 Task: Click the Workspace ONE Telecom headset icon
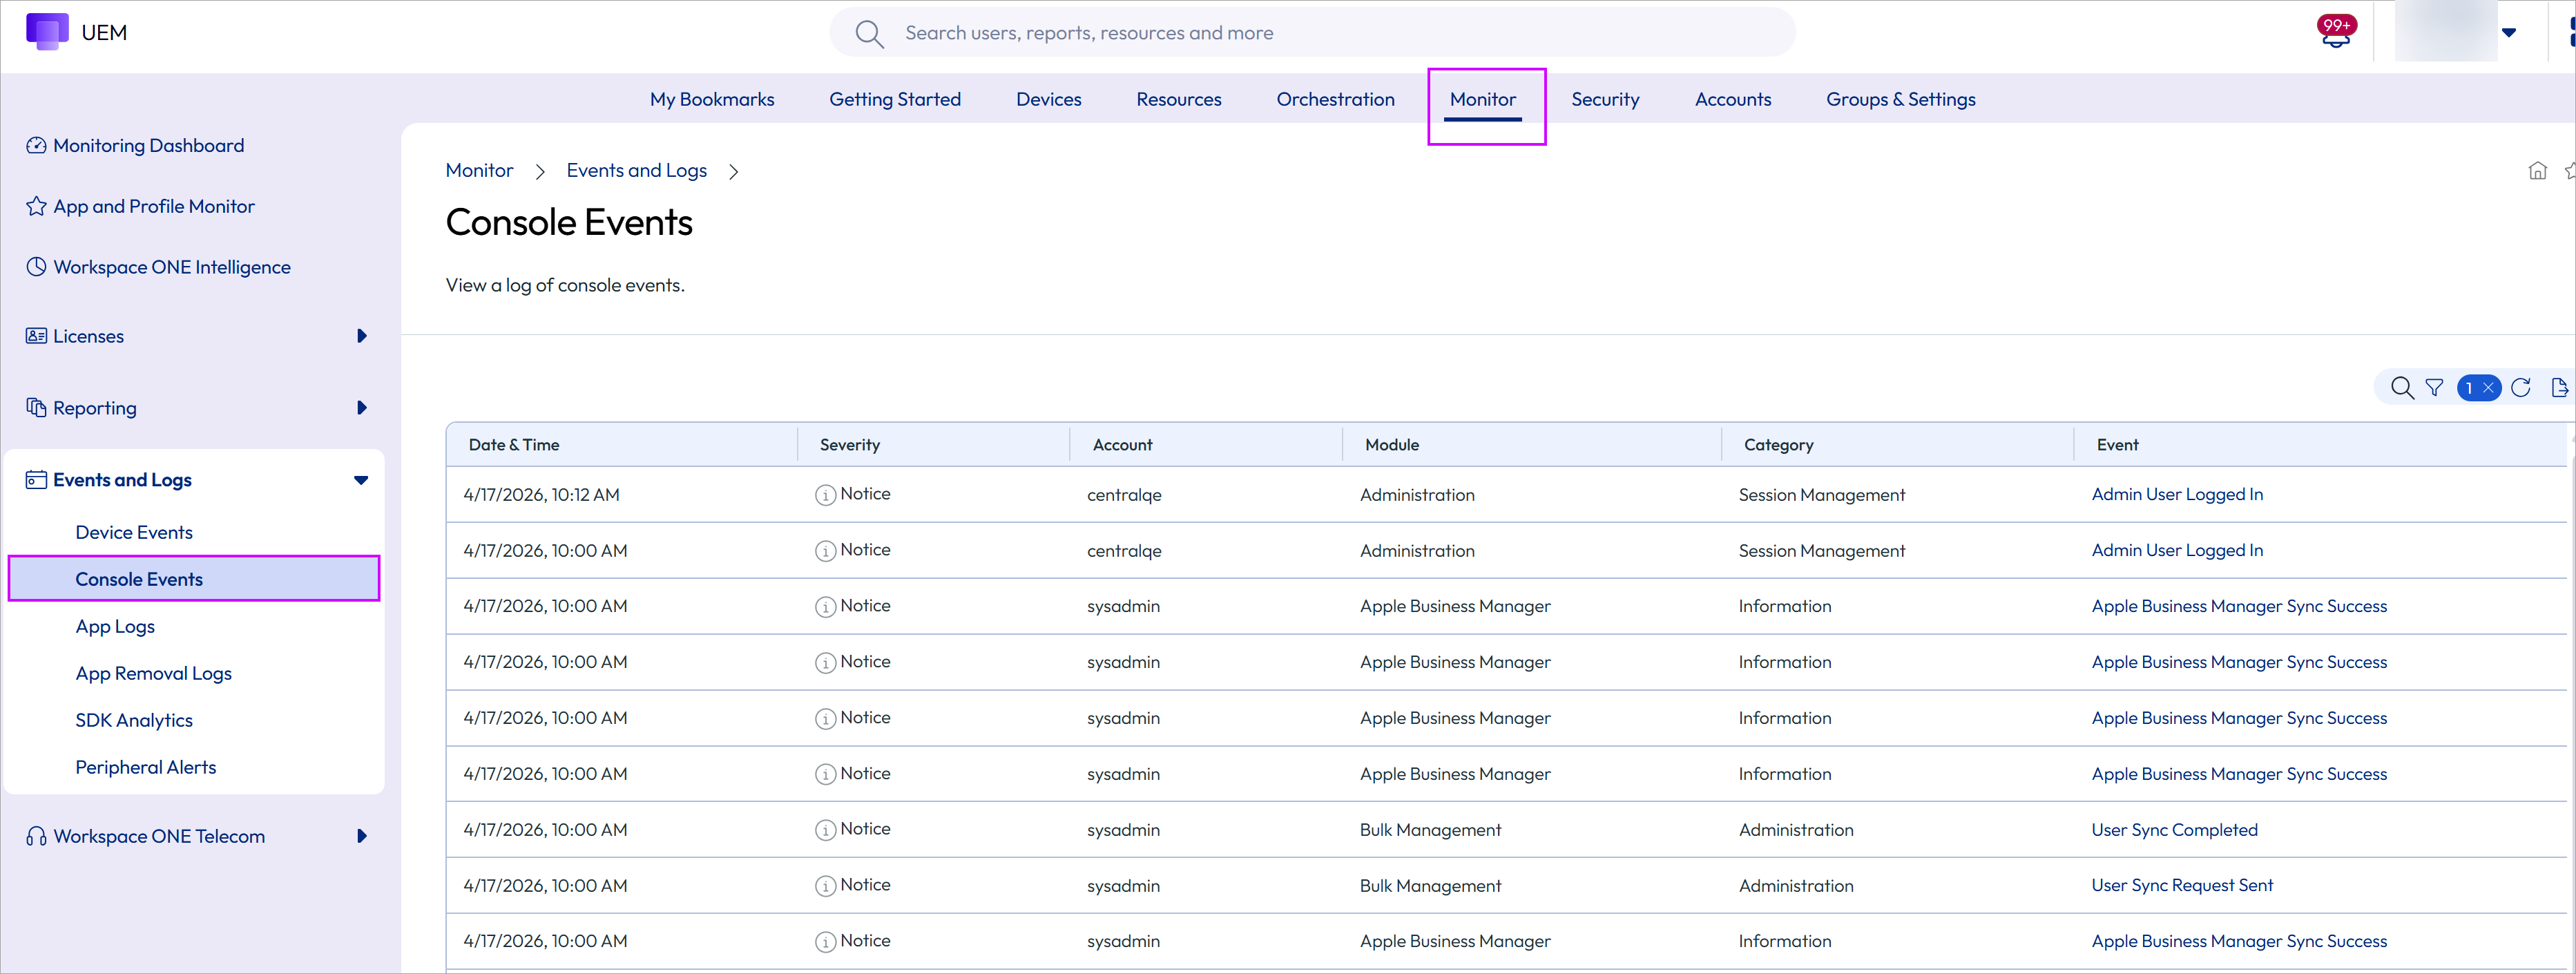pos(36,837)
